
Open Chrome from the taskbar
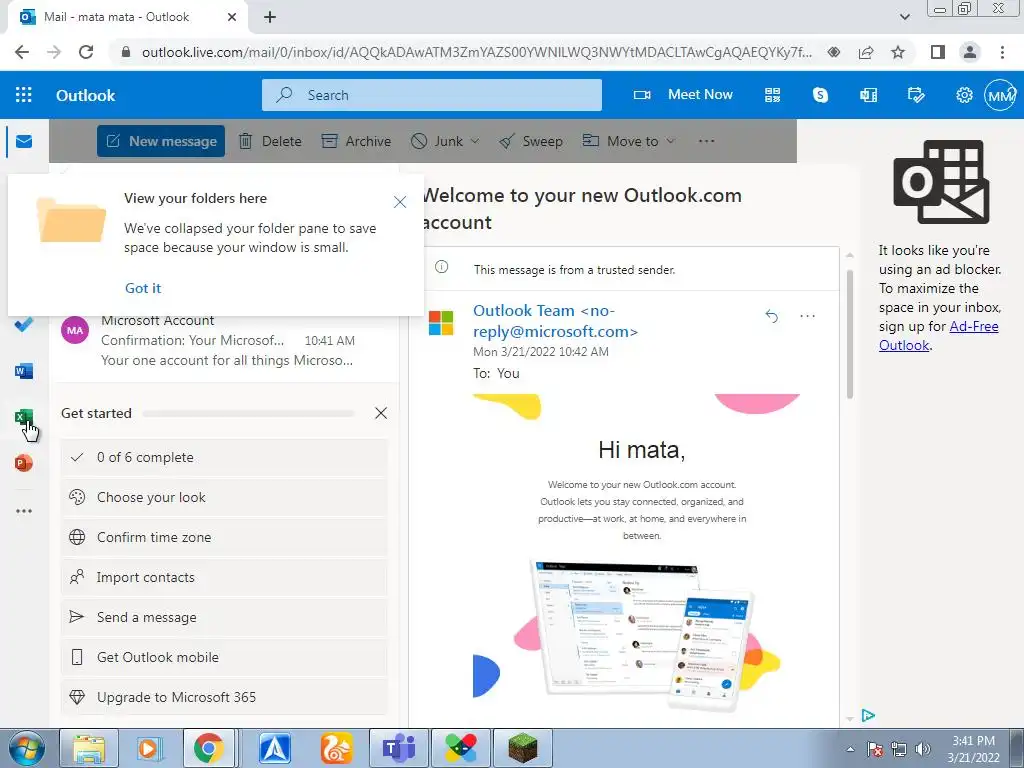[x=208, y=748]
